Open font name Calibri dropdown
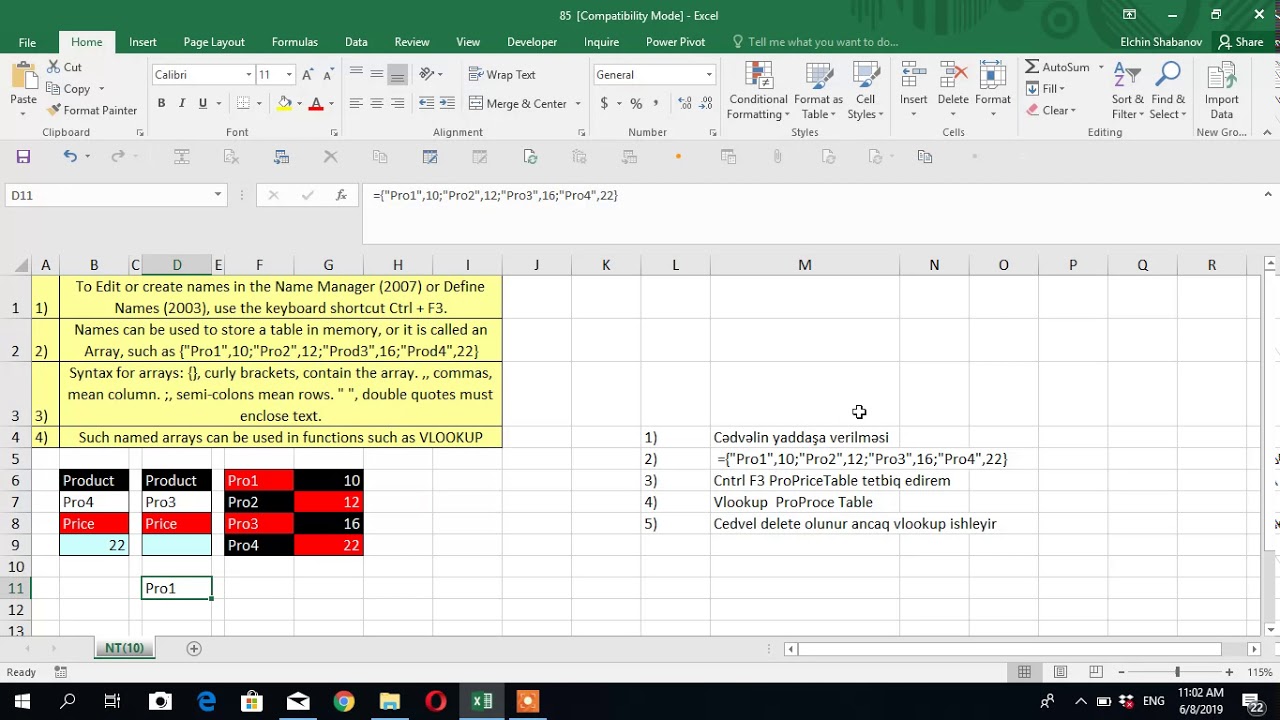The image size is (1280, 720). click(248, 75)
